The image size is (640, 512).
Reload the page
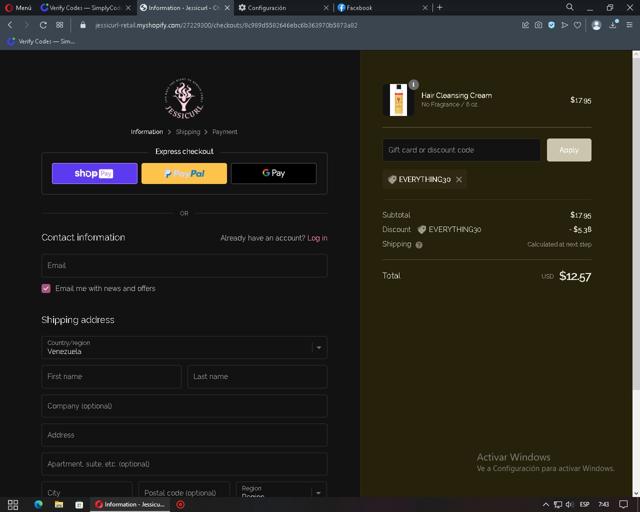[x=43, y=25]
